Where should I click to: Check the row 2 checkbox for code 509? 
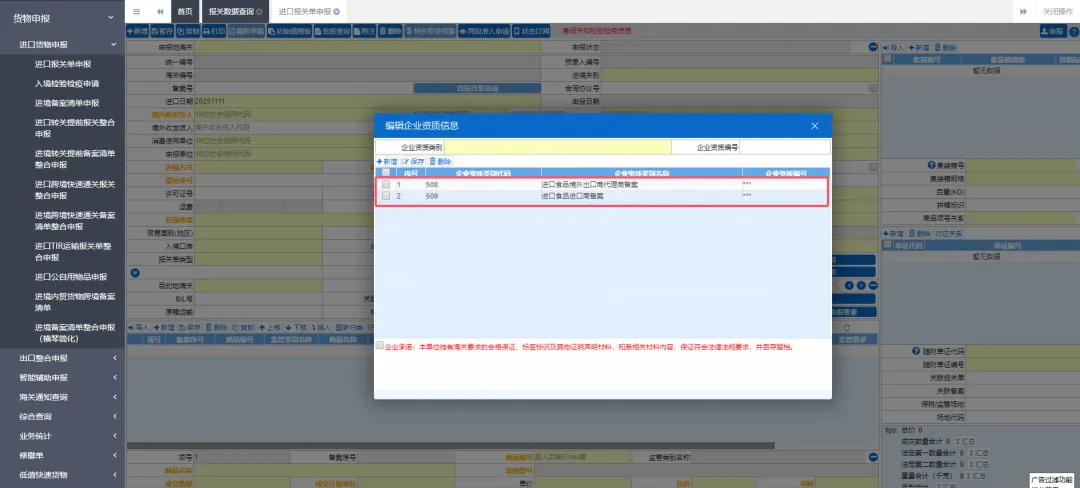(x=386, y=196)
